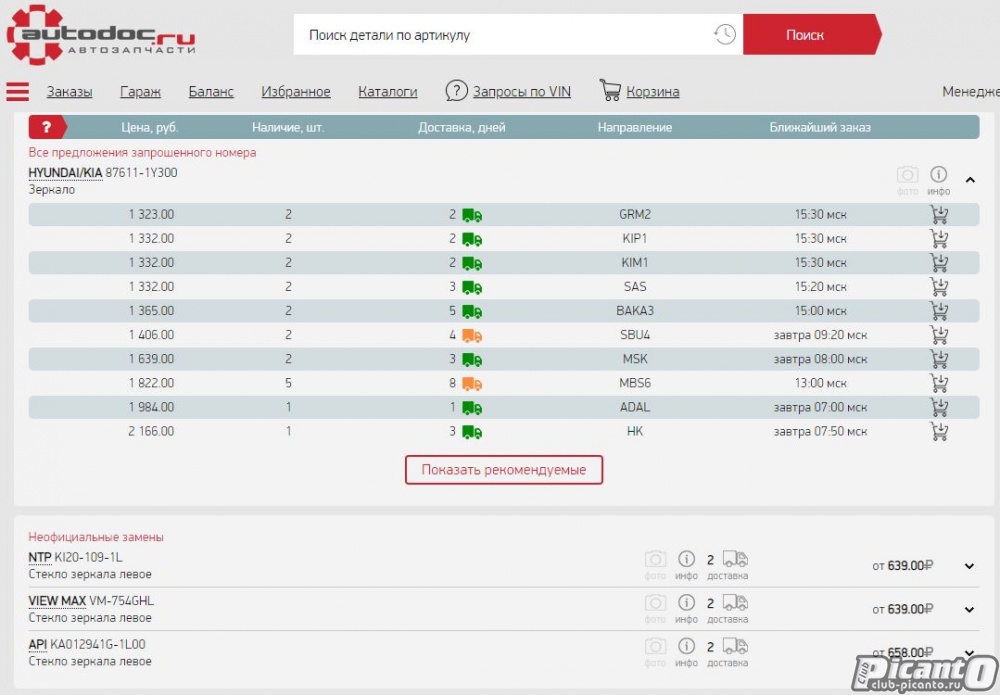Open the Заказы menu item
1000x695 pixels.
[x=70, y=92]
